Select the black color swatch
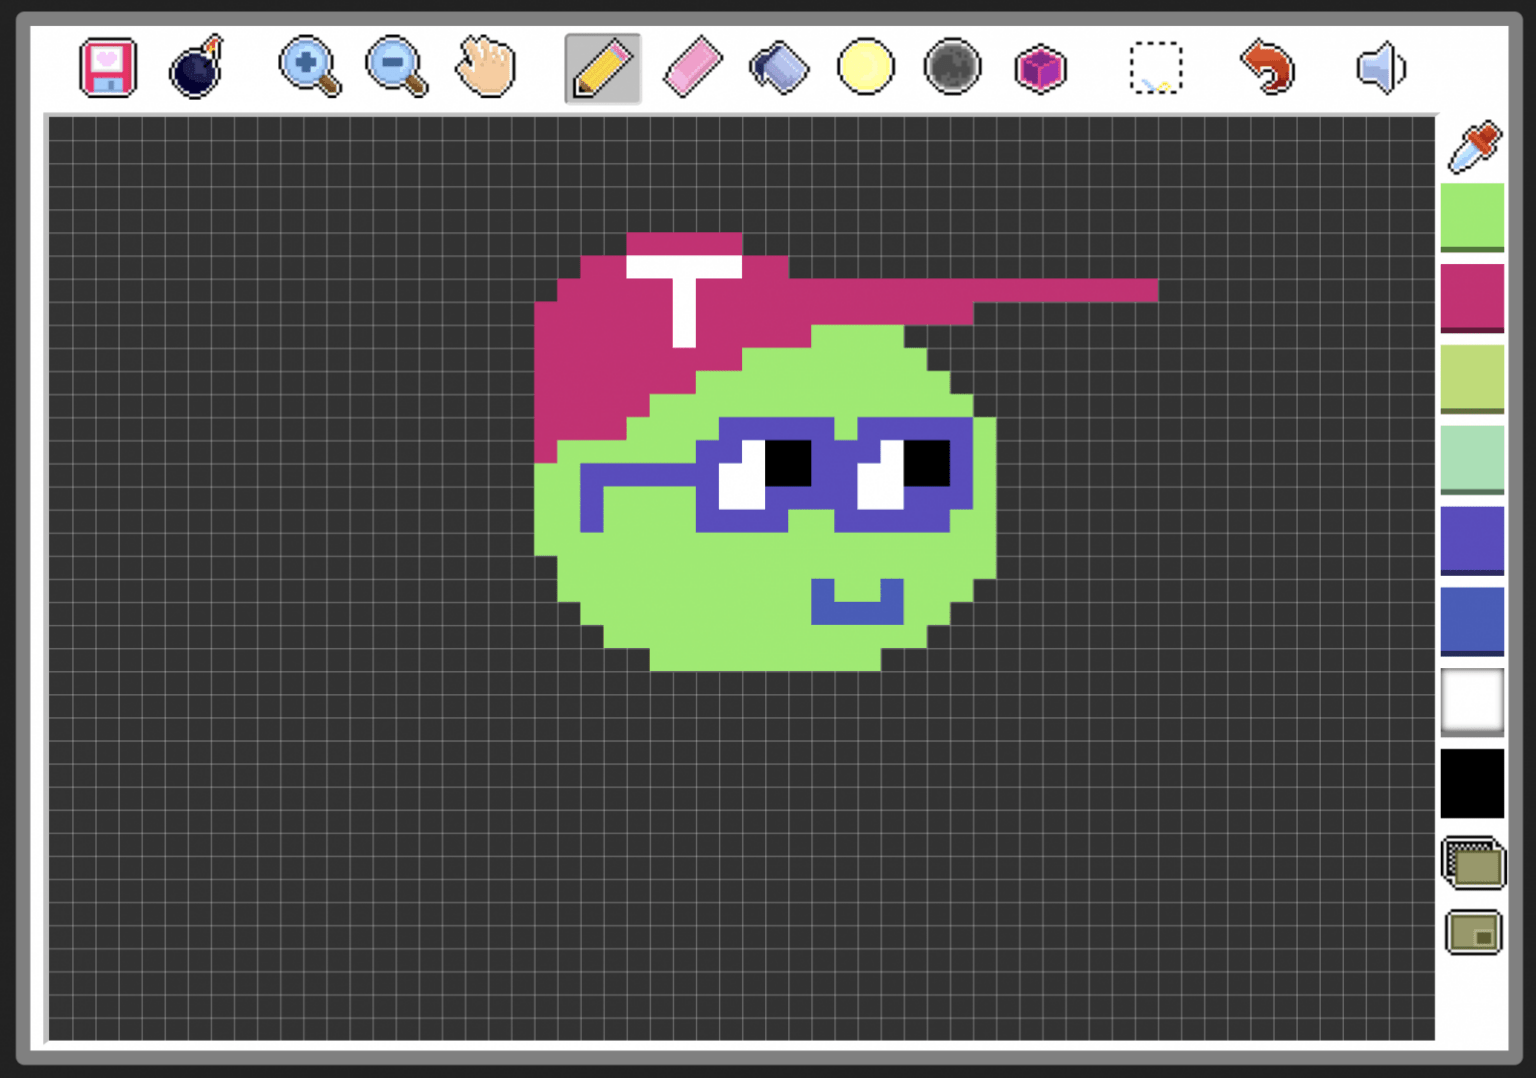 (1471, 783)
